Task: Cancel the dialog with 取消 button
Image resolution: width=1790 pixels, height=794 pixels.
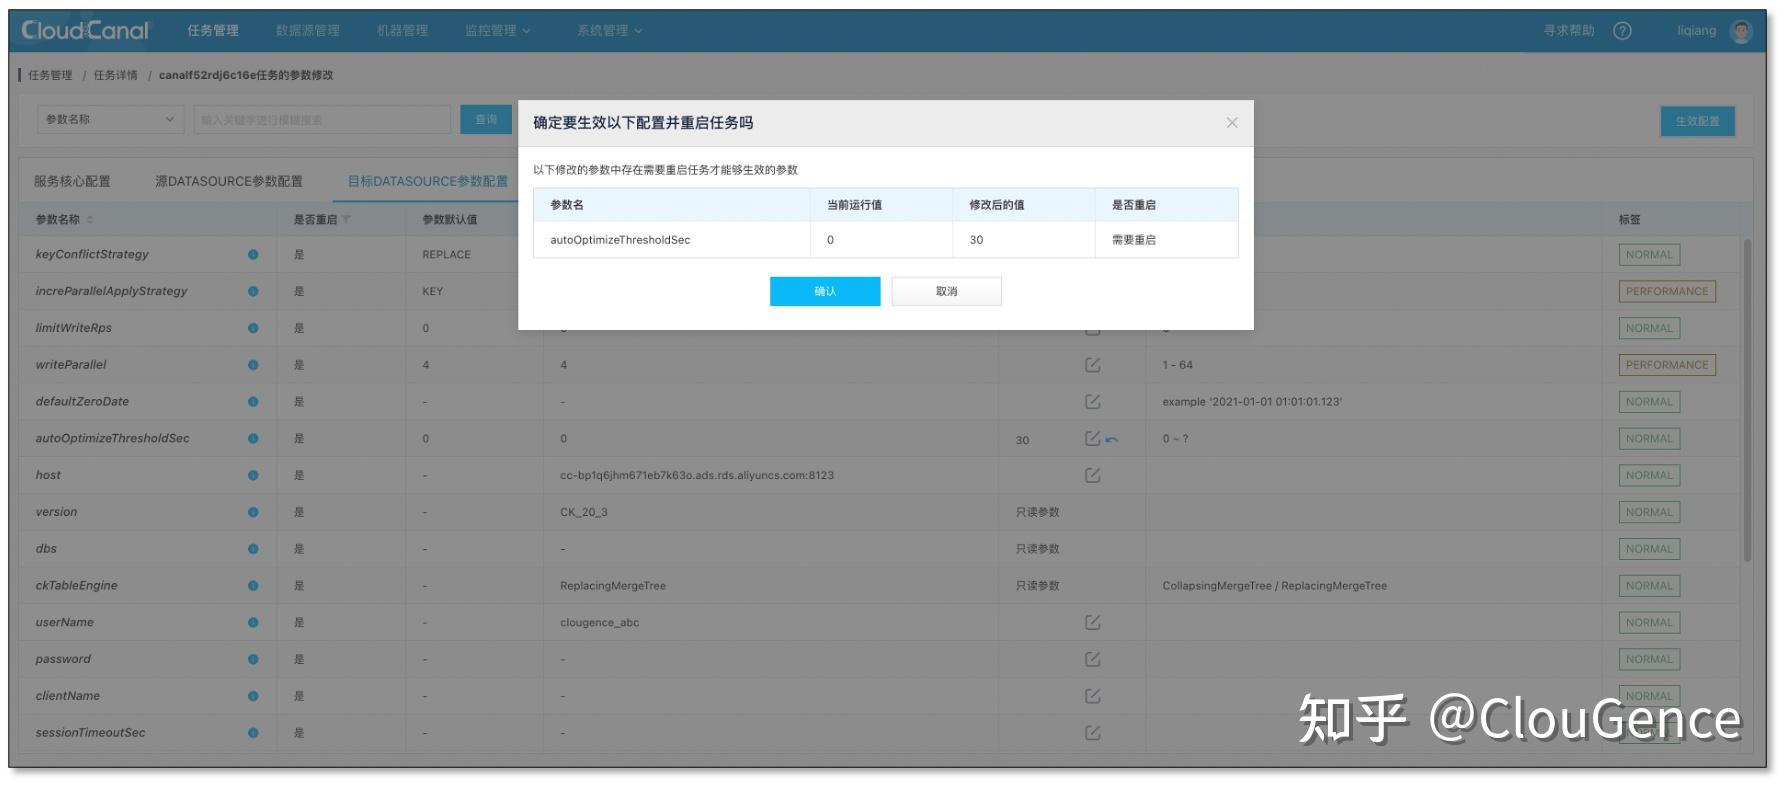Action: coord(946,291)
